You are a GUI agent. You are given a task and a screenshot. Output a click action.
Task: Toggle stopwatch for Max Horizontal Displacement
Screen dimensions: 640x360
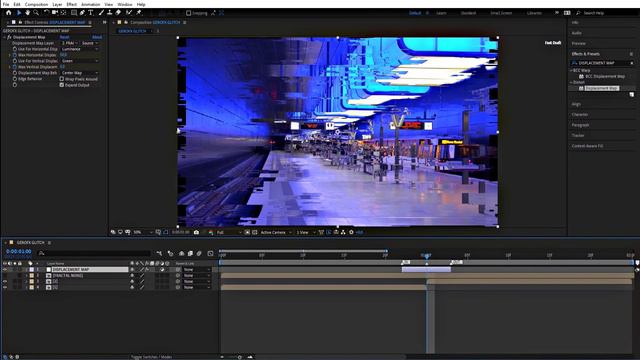point(15,55)
